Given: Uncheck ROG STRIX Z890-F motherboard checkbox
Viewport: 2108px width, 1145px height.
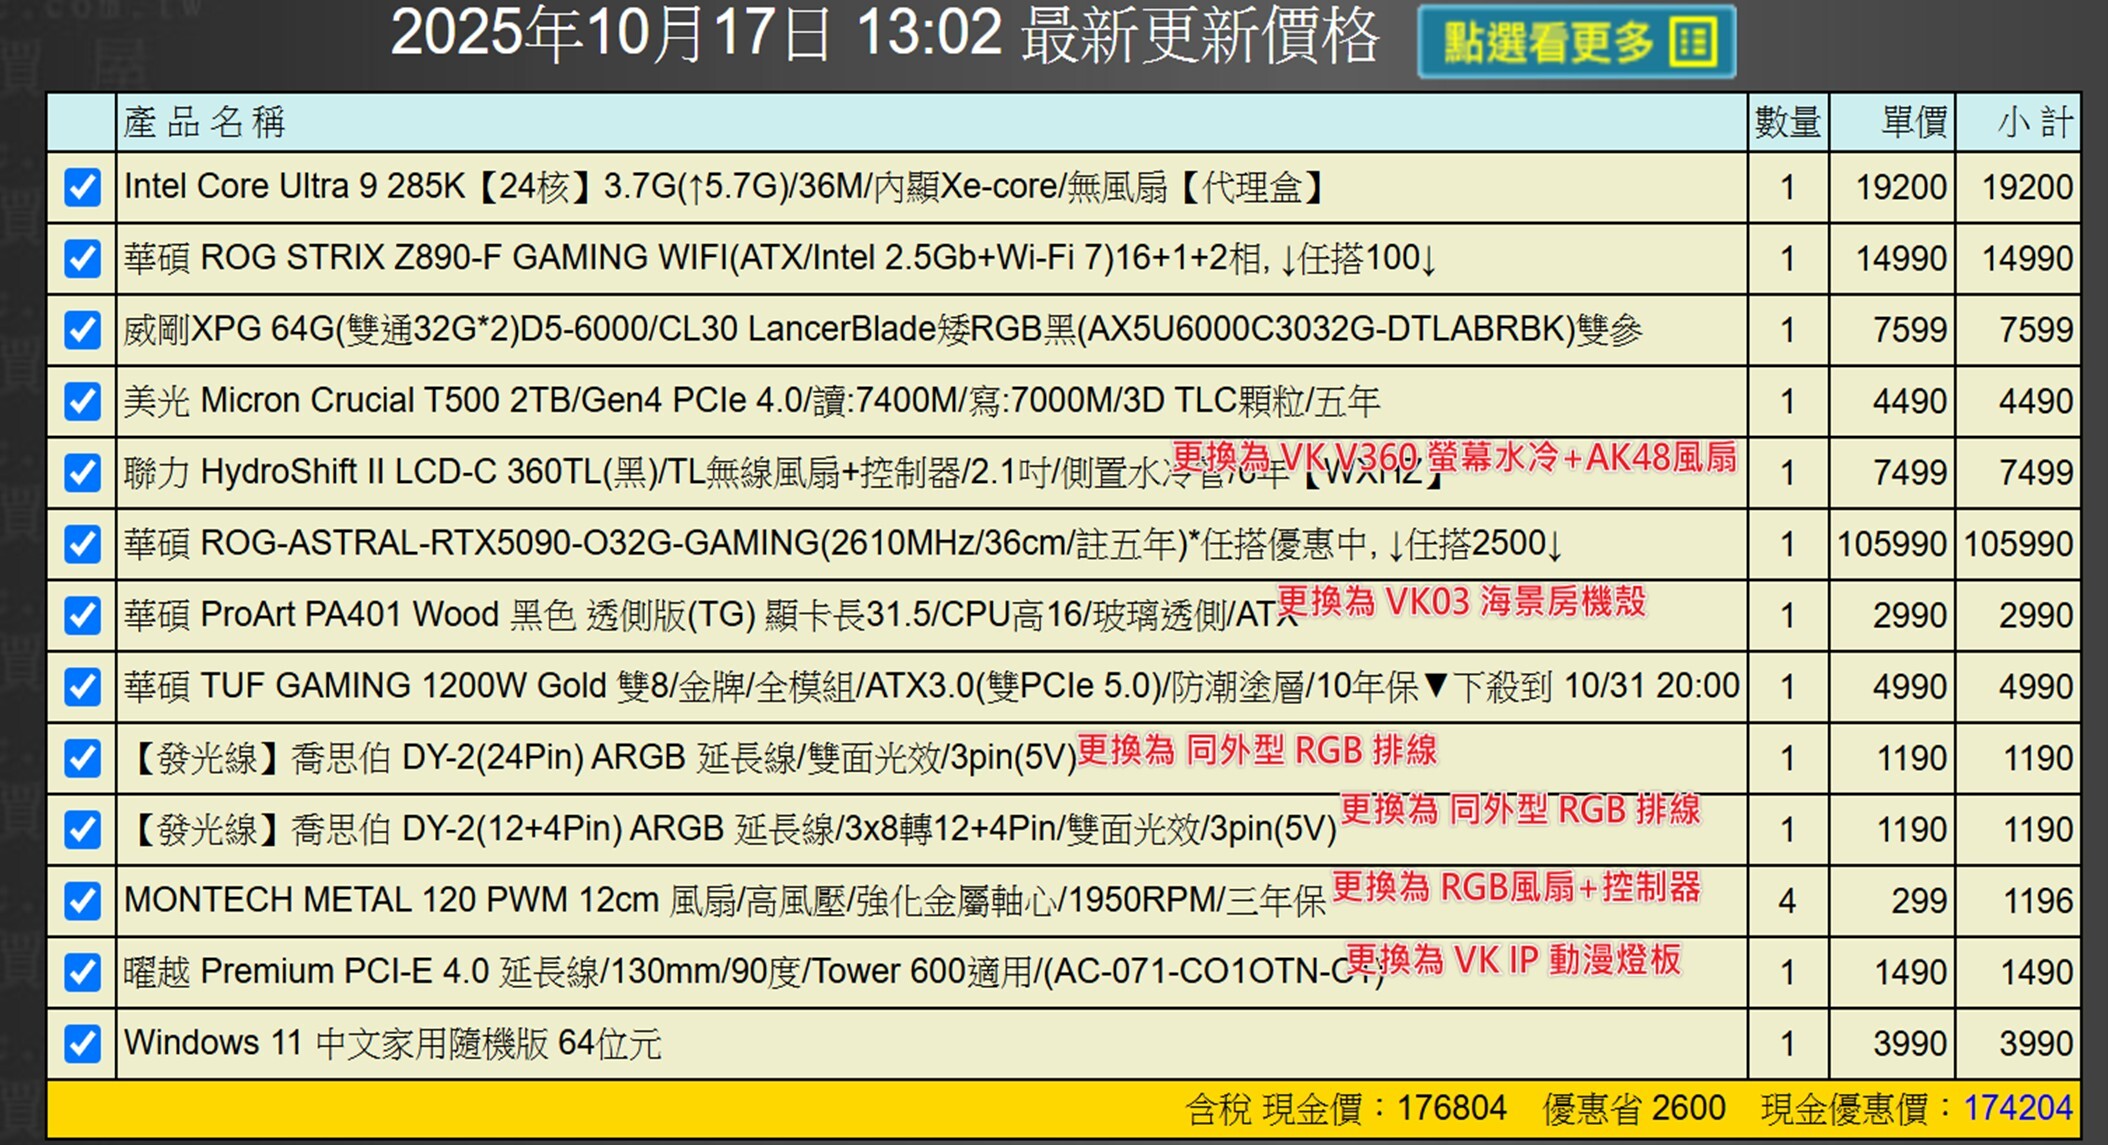Looking at the screenshot, I should point(82,259).
